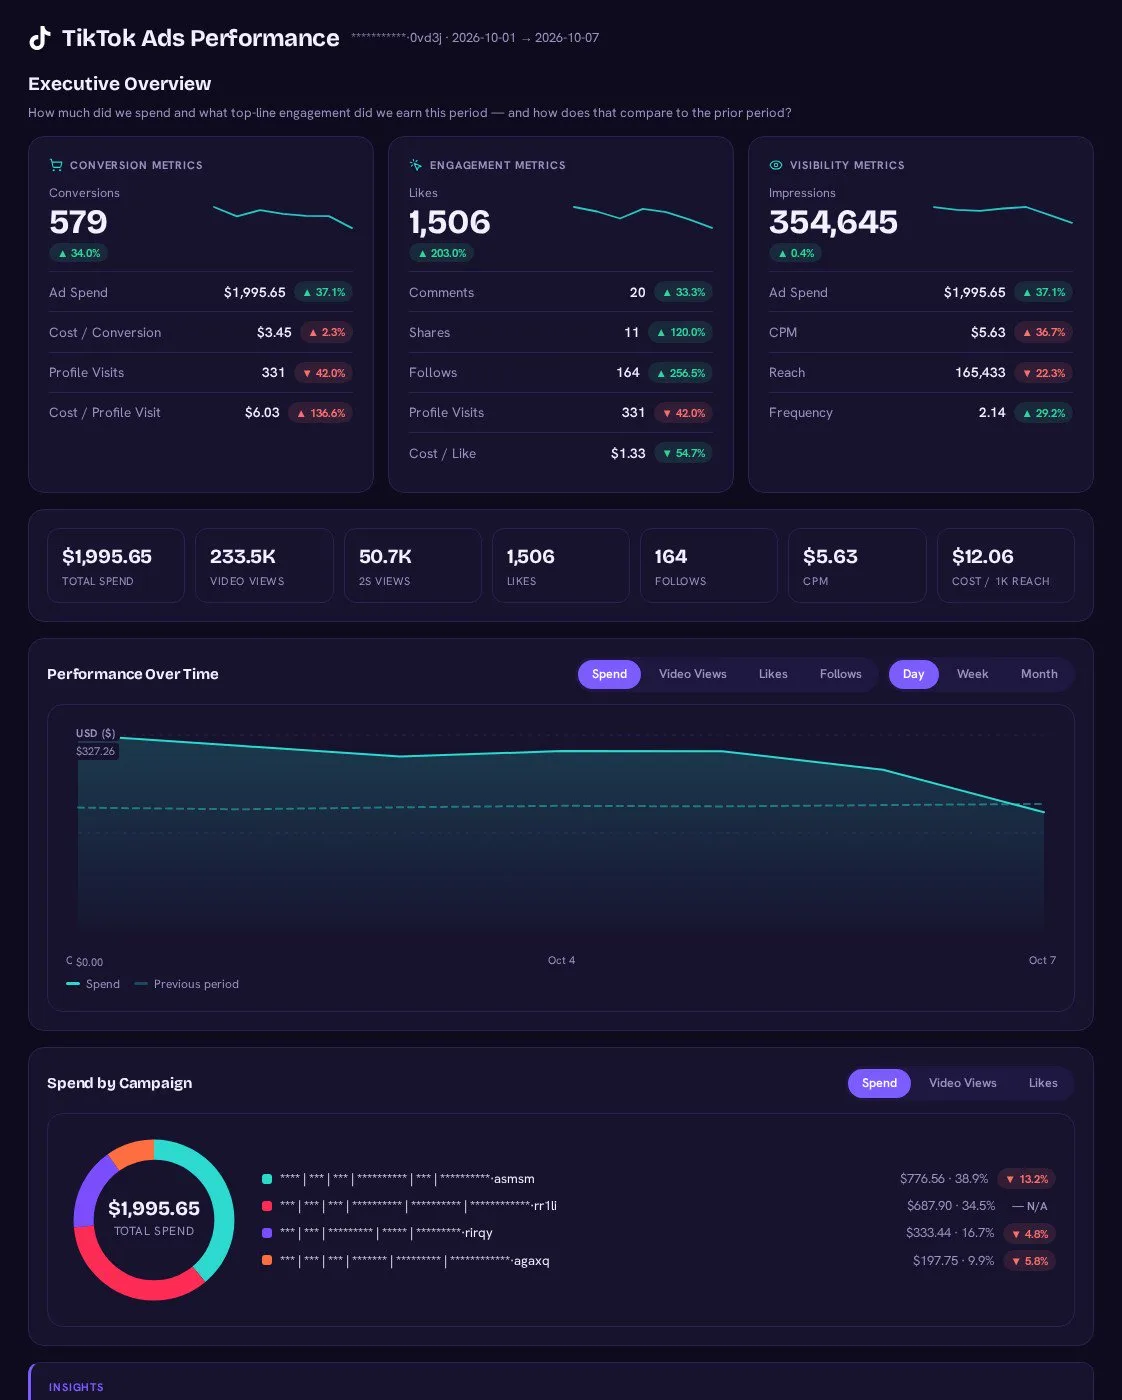Screen dimensions: 1122x1400
Task: Click the Reach 22.3% change badge
Action: click(x=1044, y=373)
